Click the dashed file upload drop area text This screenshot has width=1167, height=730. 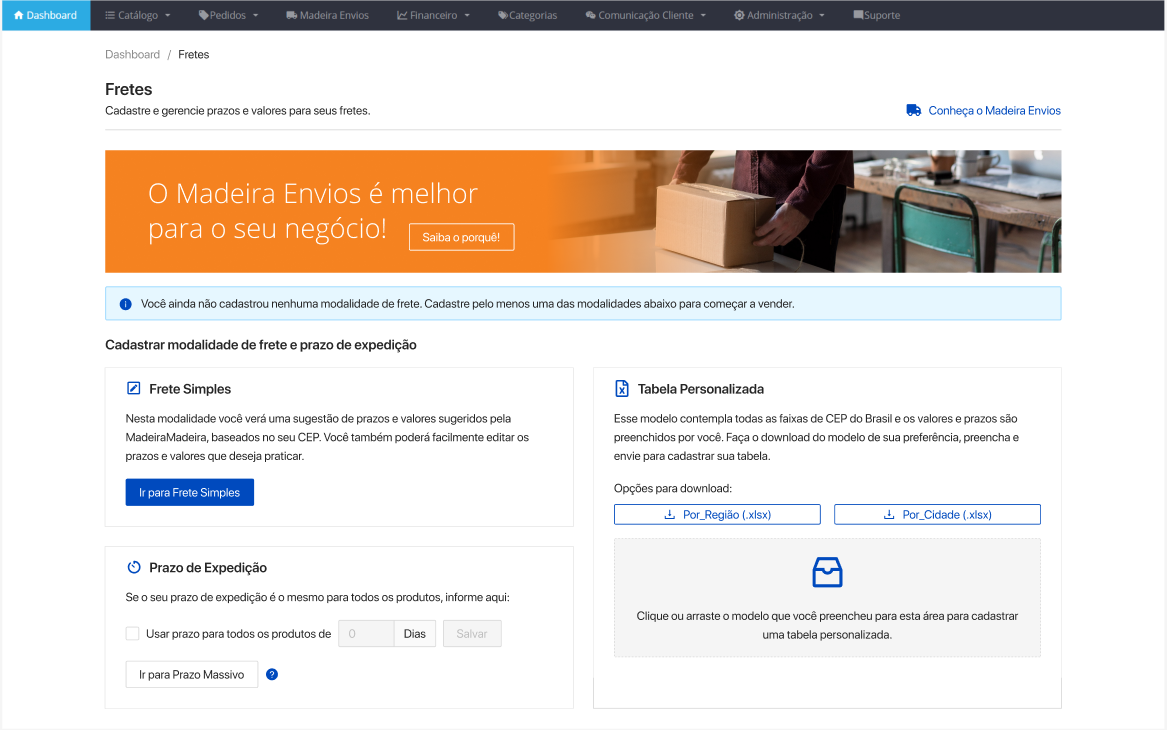(x=827, y=625)
